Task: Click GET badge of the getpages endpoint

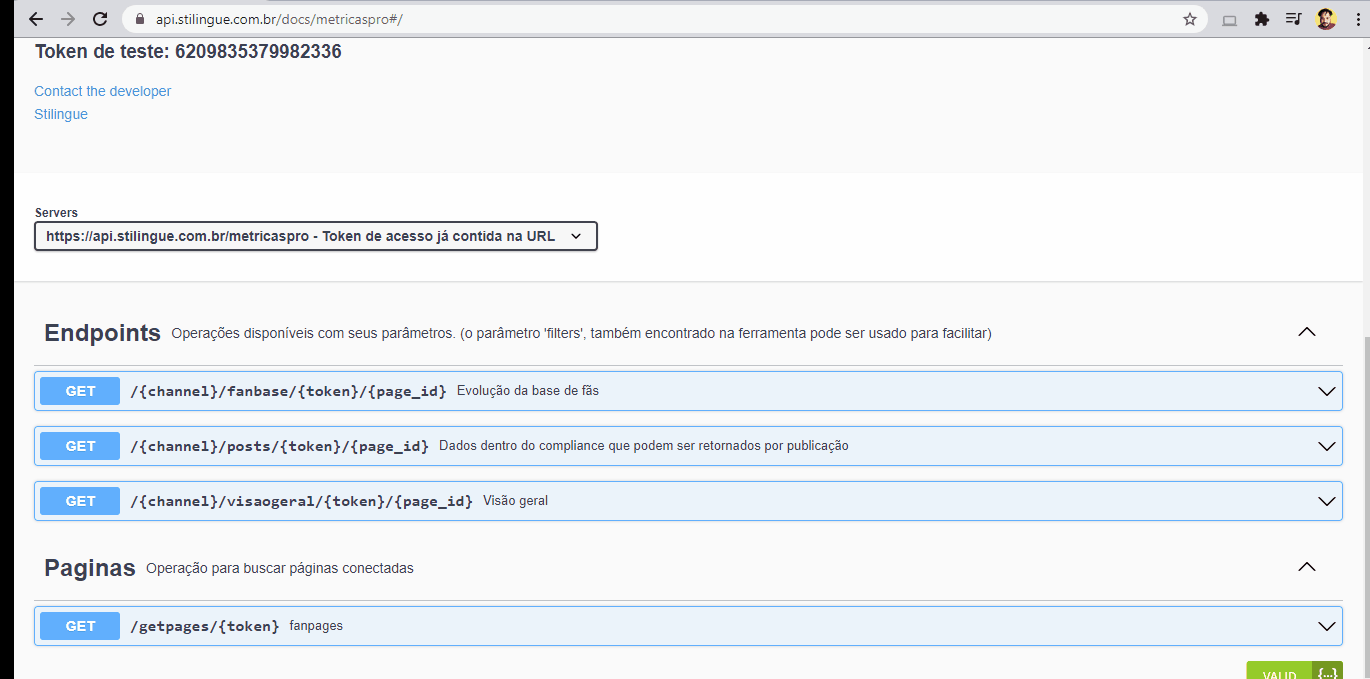Action: point(80,626)
